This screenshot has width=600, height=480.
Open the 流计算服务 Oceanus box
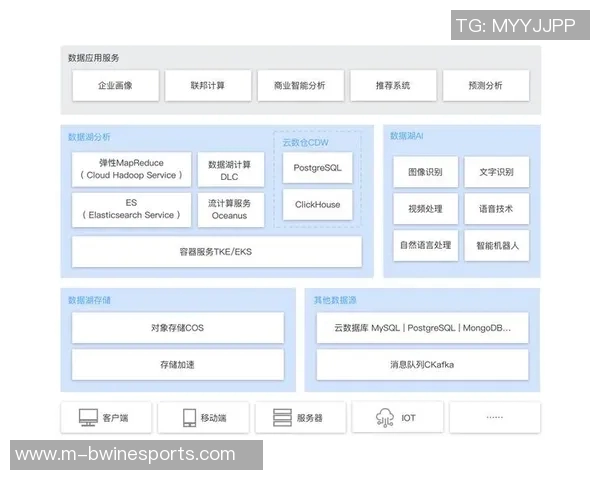[x=231, y=209]
